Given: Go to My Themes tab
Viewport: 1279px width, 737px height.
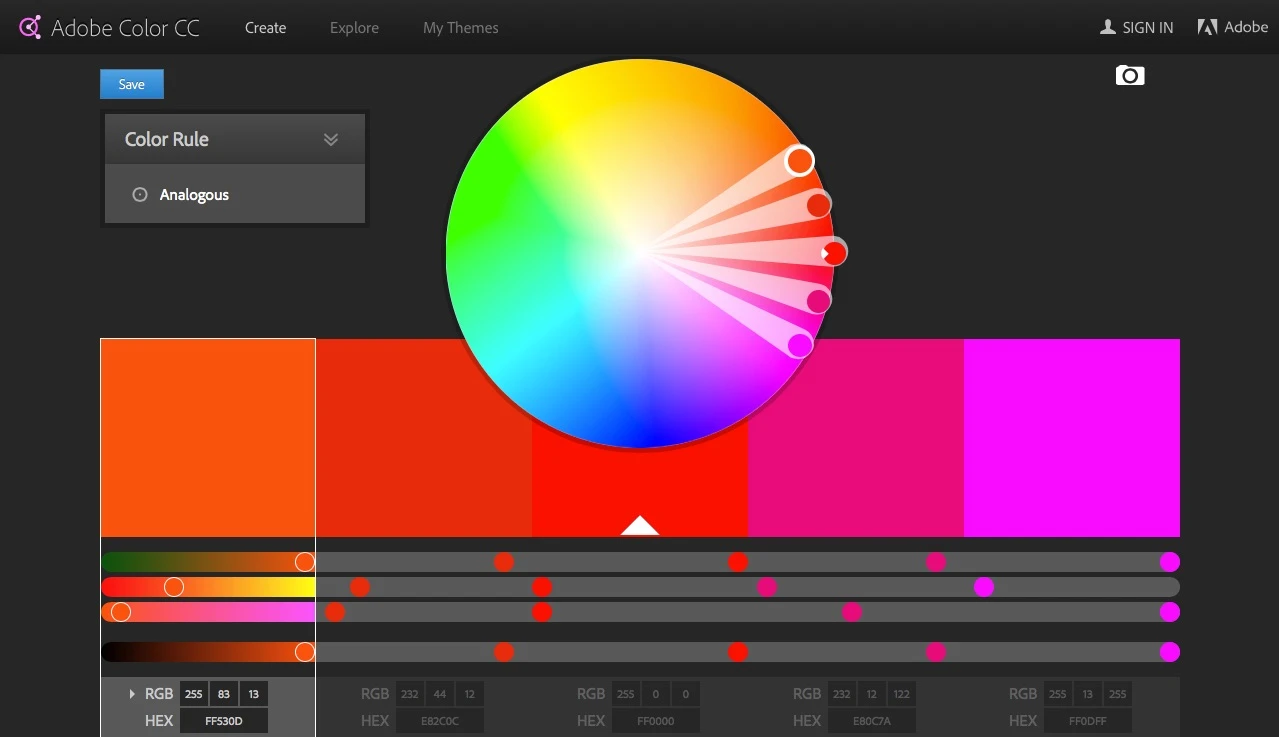Looking at the screenshot, I should tap(460, 28).
